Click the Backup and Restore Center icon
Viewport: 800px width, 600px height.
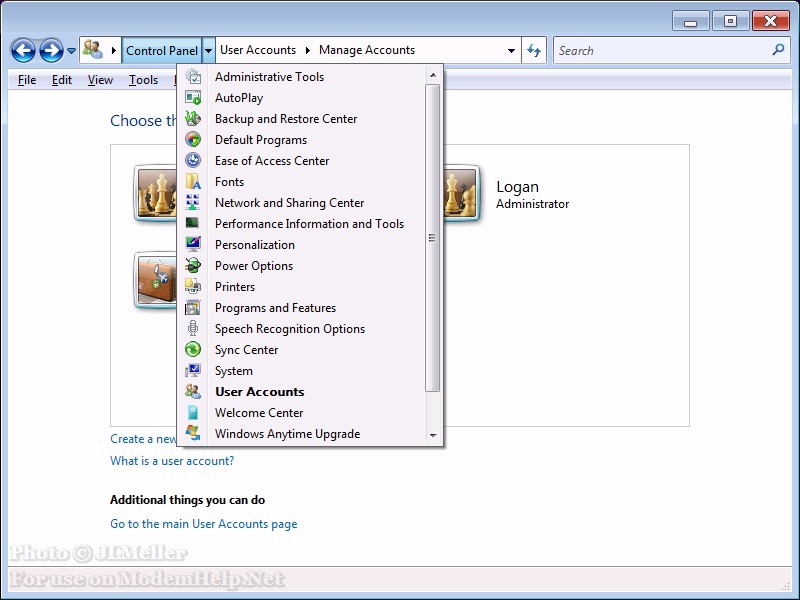point(193,118)
